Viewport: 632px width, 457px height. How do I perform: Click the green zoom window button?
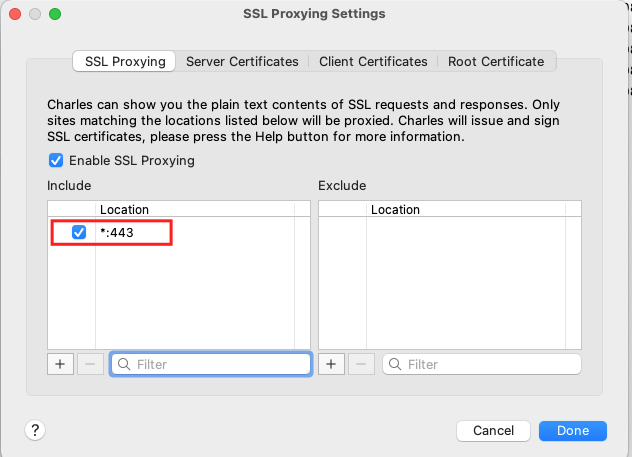[x=55, y=14]
